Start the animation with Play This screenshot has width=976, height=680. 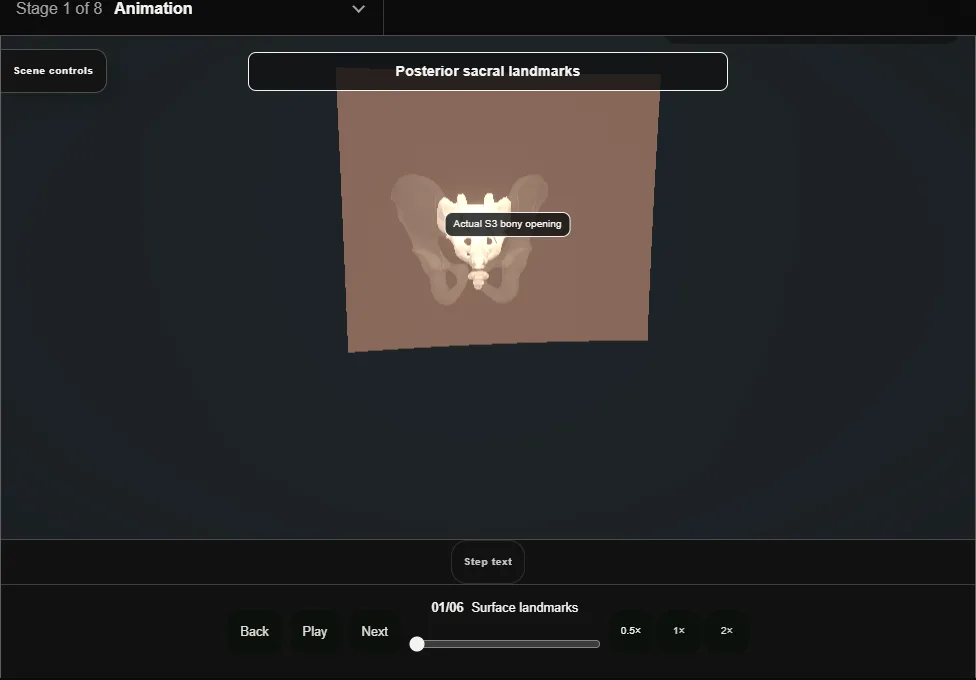coord(314,631)
